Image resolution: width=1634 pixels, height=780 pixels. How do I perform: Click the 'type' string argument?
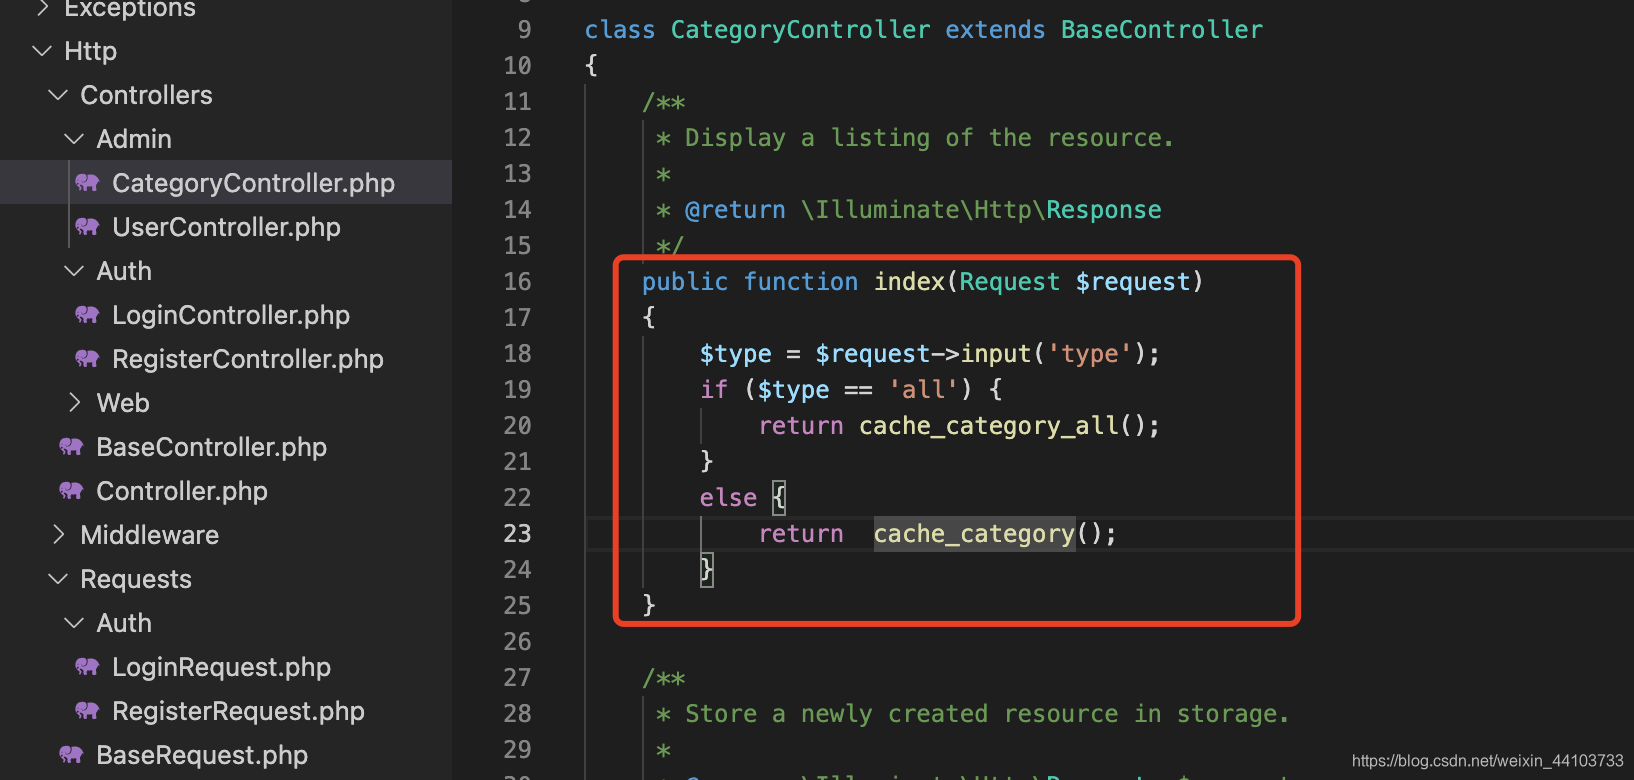[x=1089, y=354]
